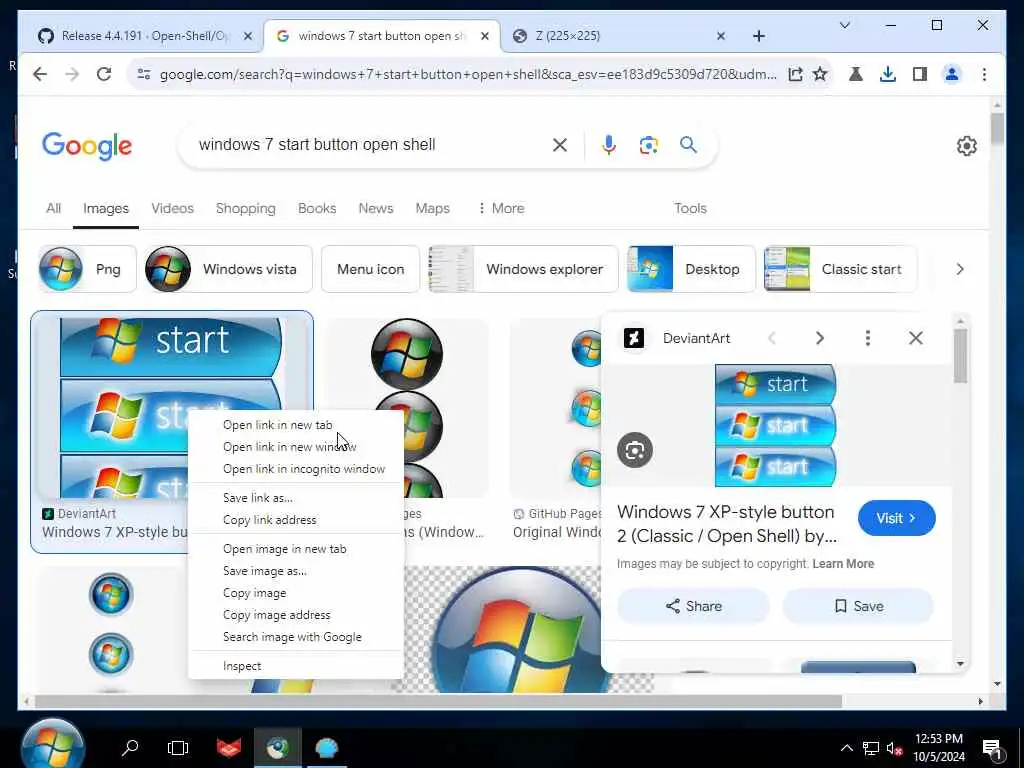
Task: Show hidden system tray icons
Action: coord(846,748)
